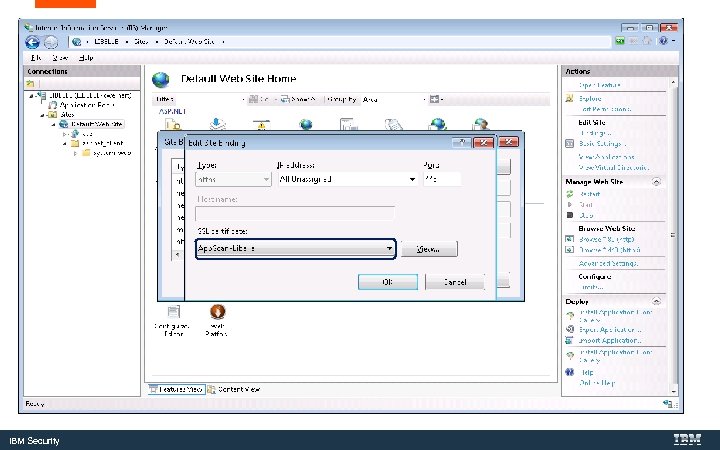Viewport: 720px width, 450px height.
Task: Collapse the Default Web Site tree node
Action: pos(53,124)
